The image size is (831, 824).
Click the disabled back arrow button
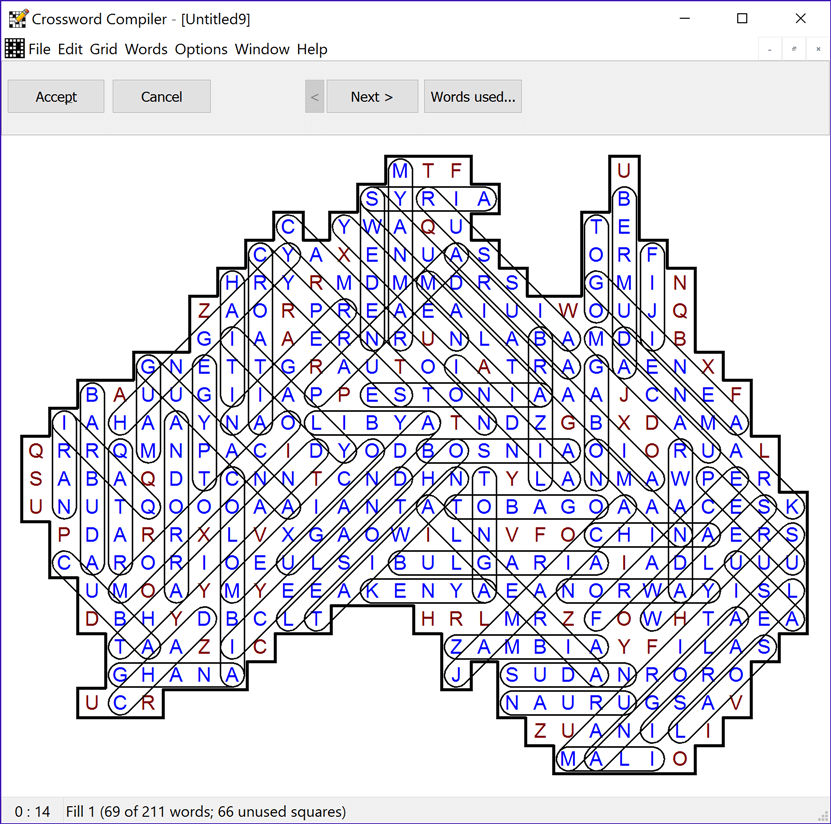pos(314,96)
